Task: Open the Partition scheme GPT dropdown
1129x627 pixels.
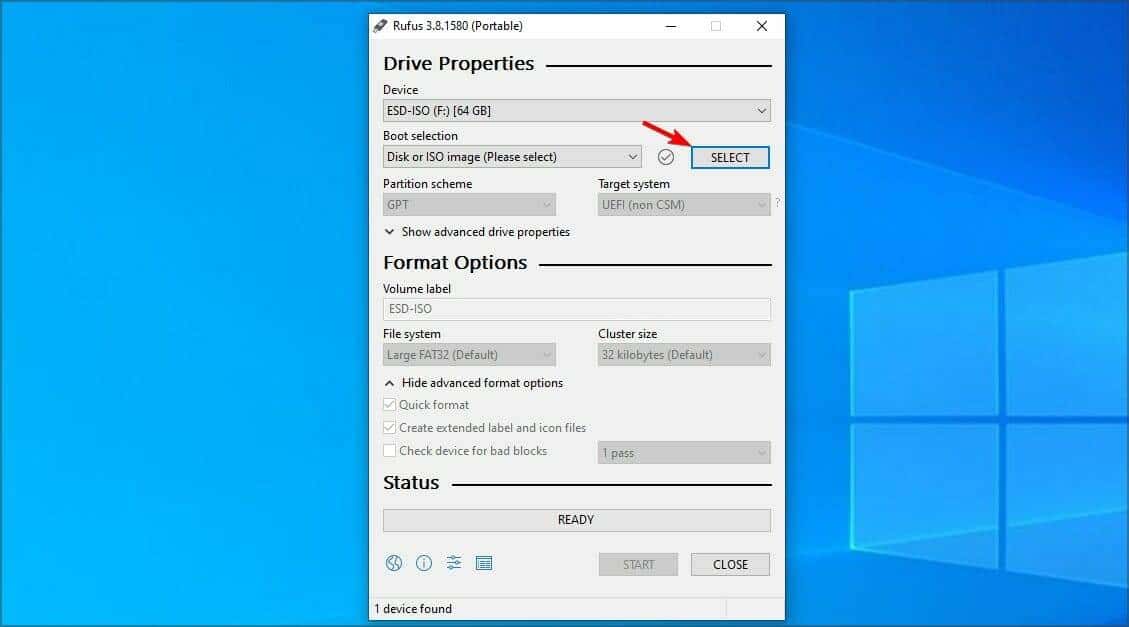Action: [469, 205]
